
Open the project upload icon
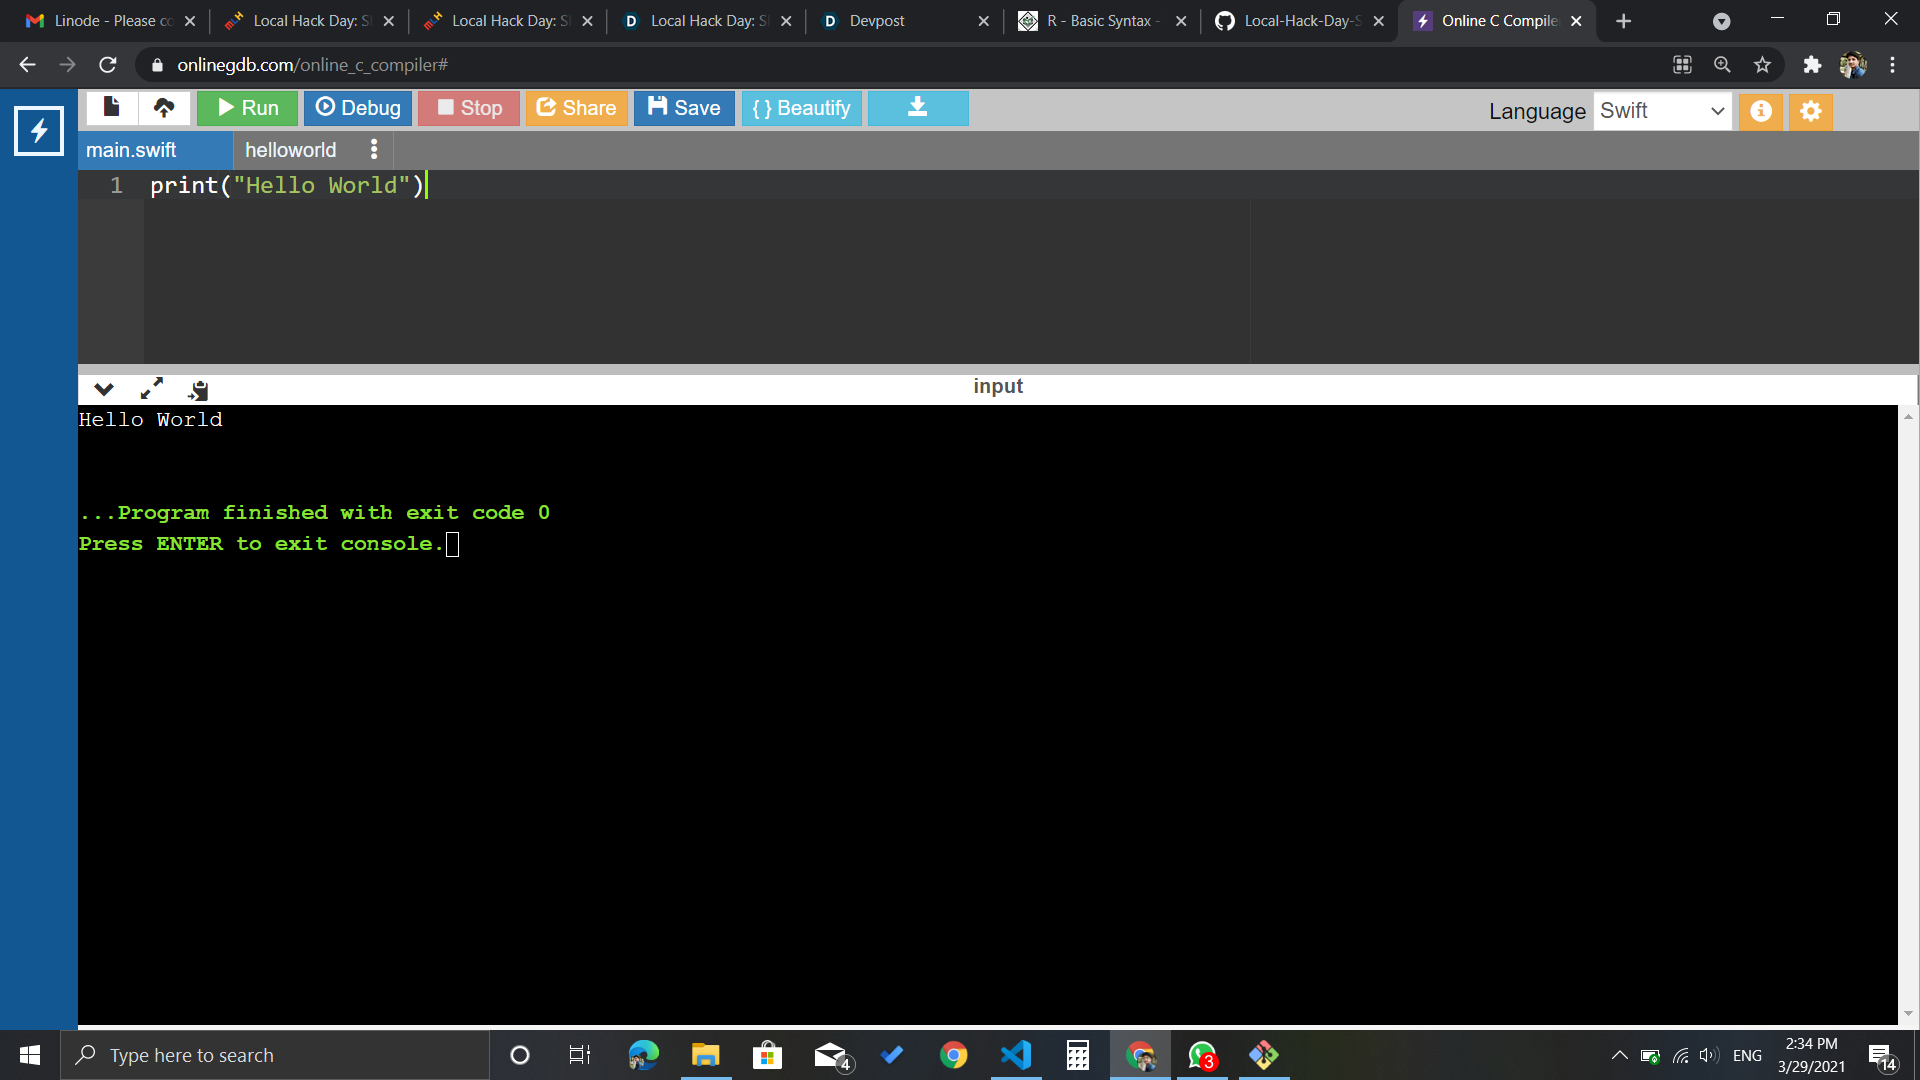point(164,107)
